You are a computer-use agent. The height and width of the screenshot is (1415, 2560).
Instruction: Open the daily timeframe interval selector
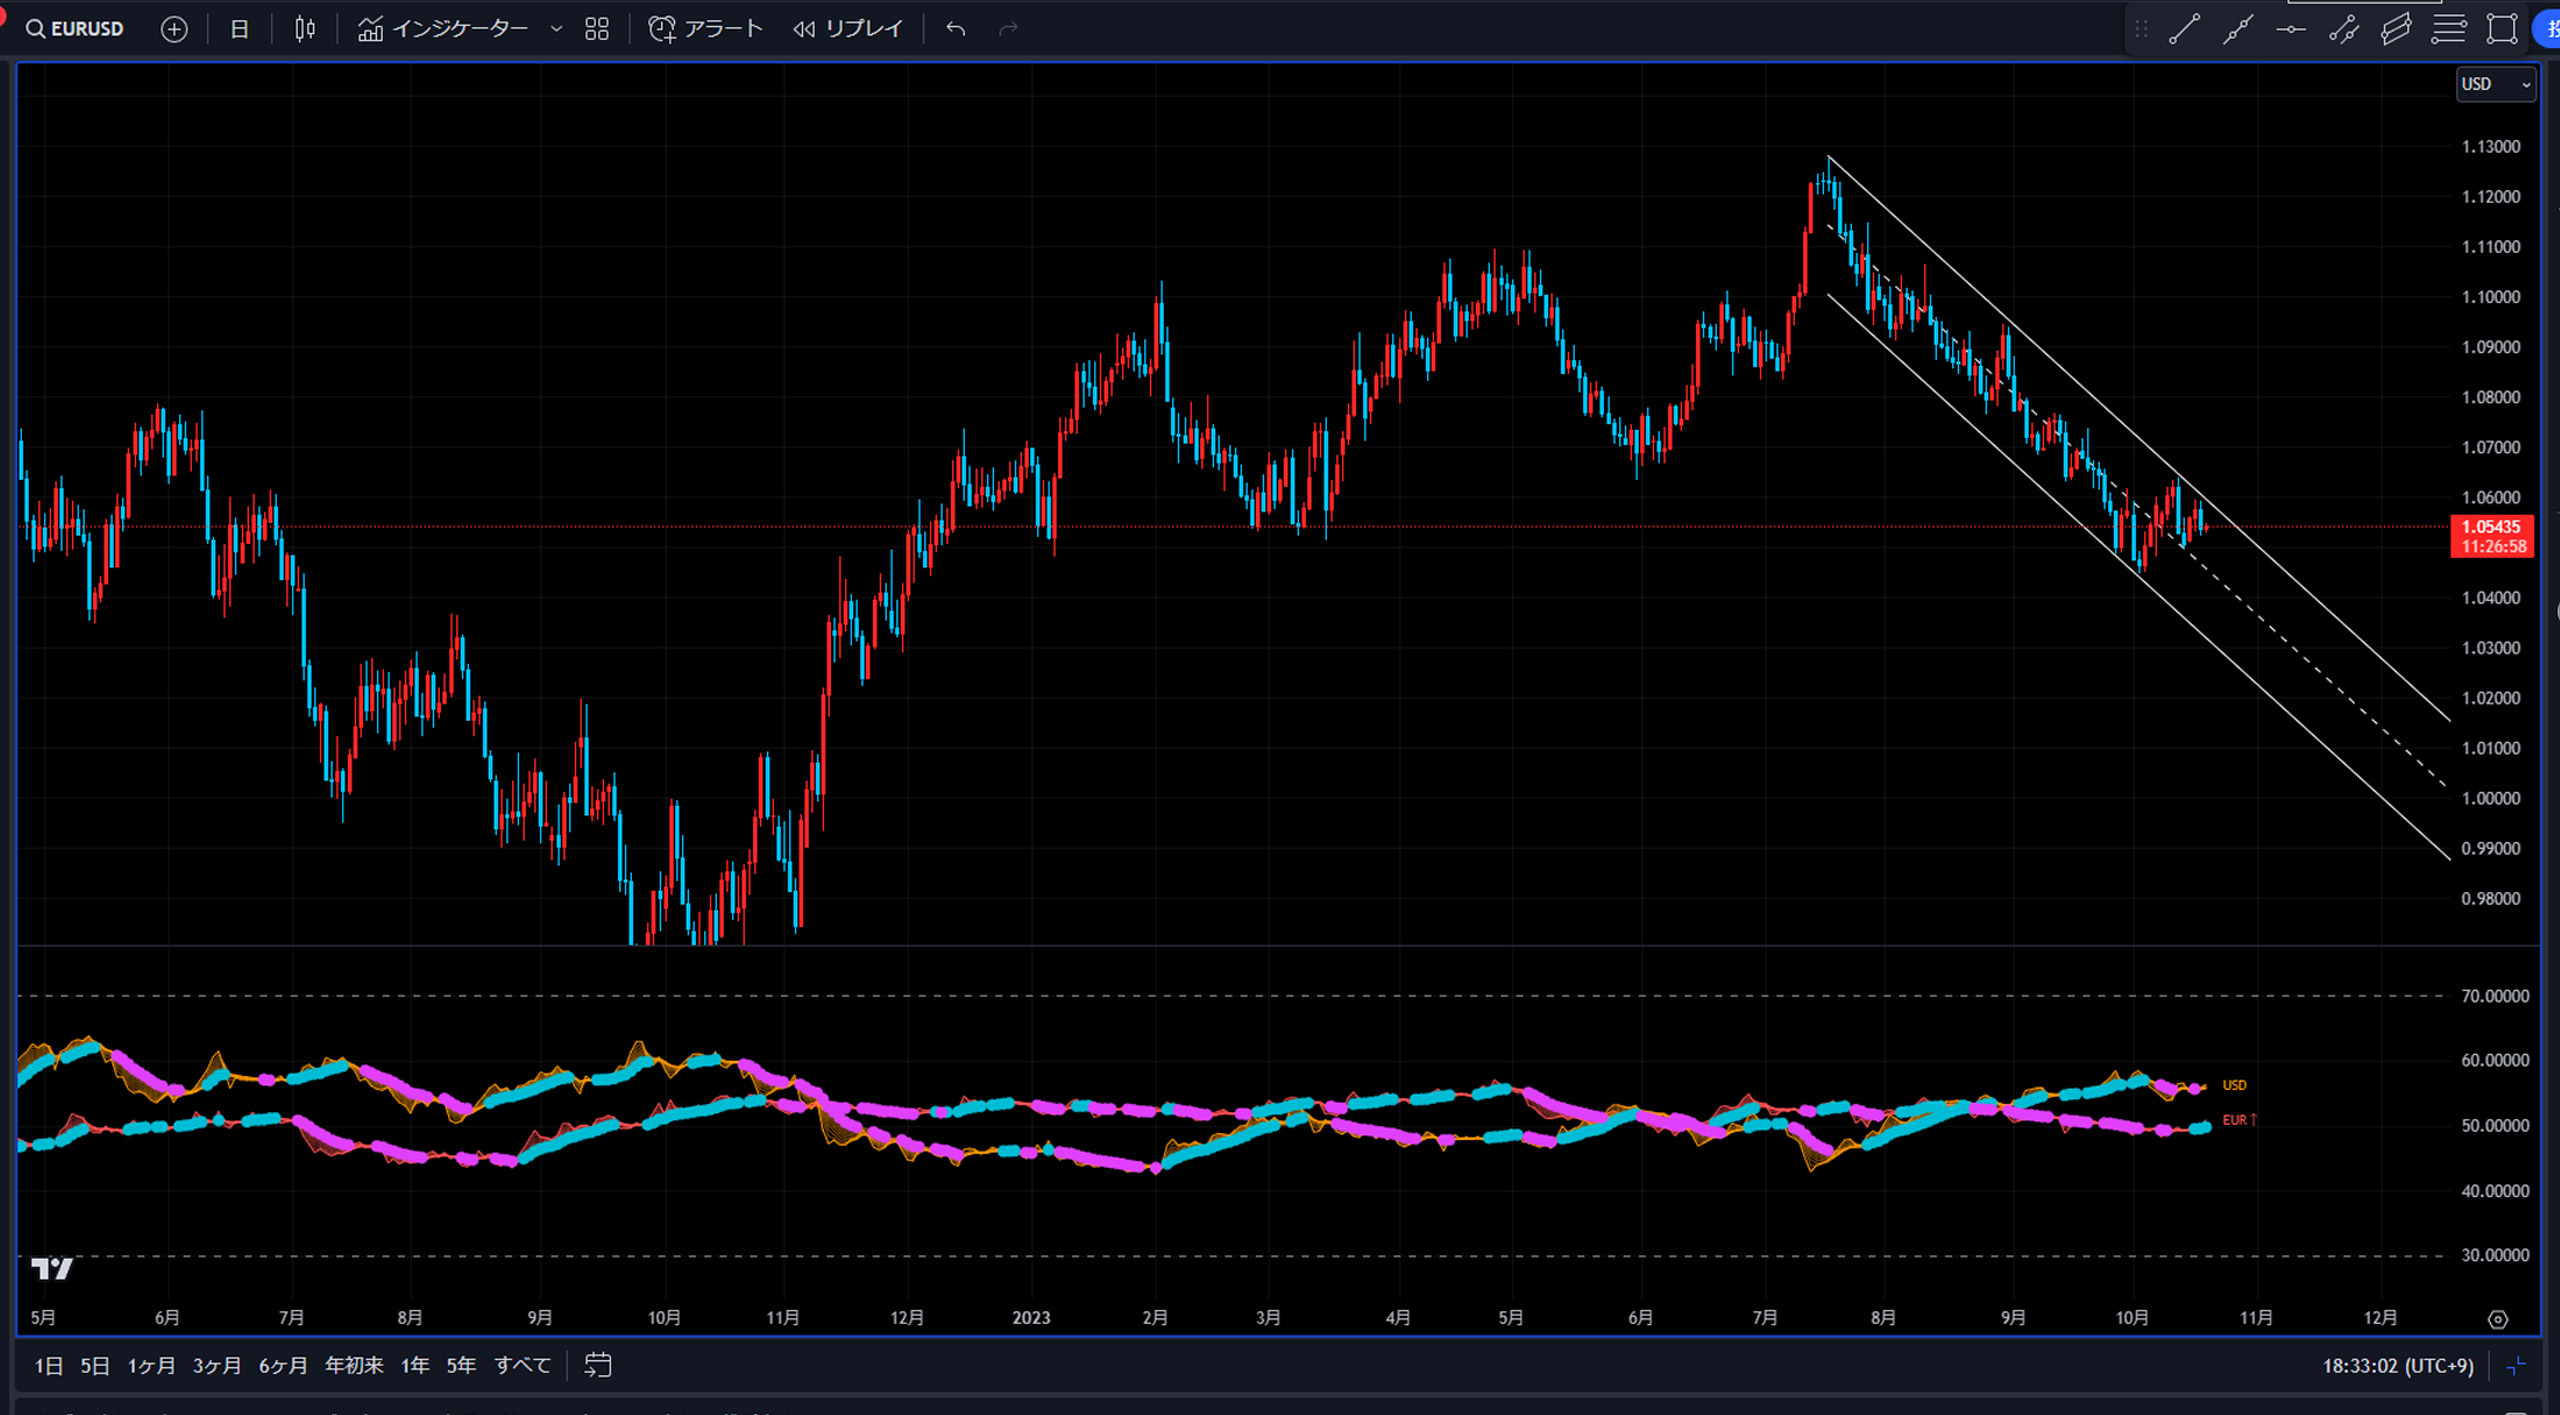(239, 29)
